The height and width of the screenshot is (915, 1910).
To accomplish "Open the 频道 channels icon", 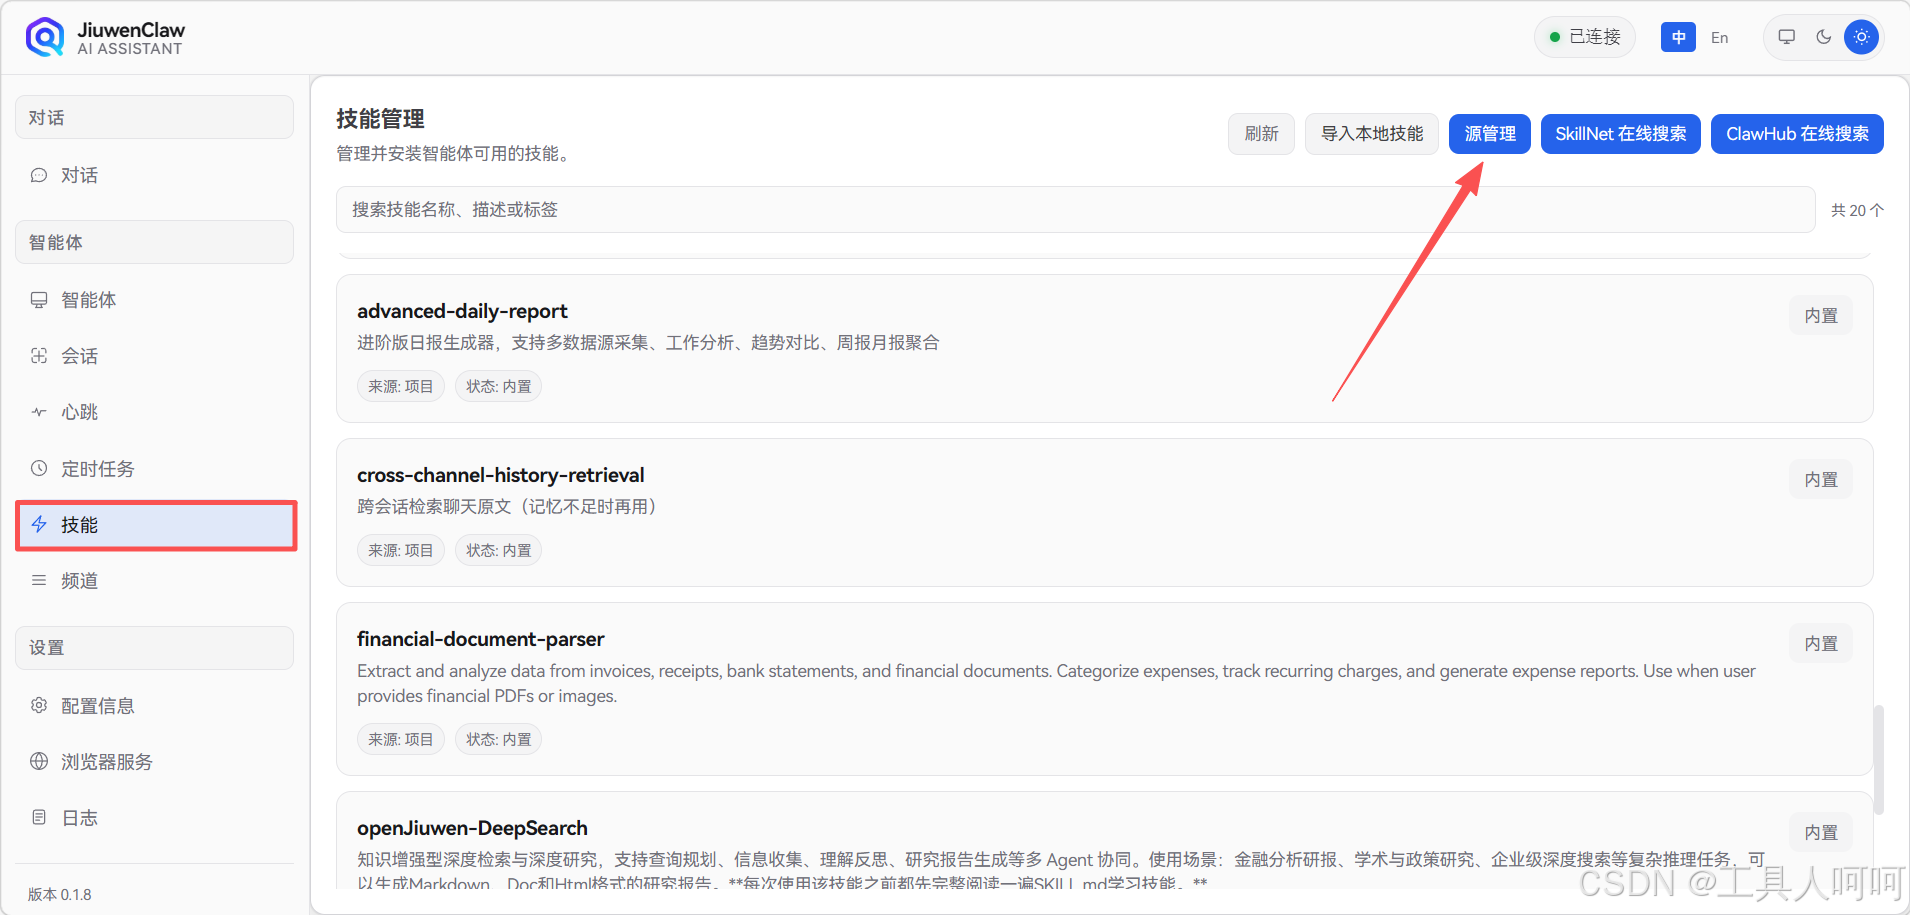I will point(39,580).
